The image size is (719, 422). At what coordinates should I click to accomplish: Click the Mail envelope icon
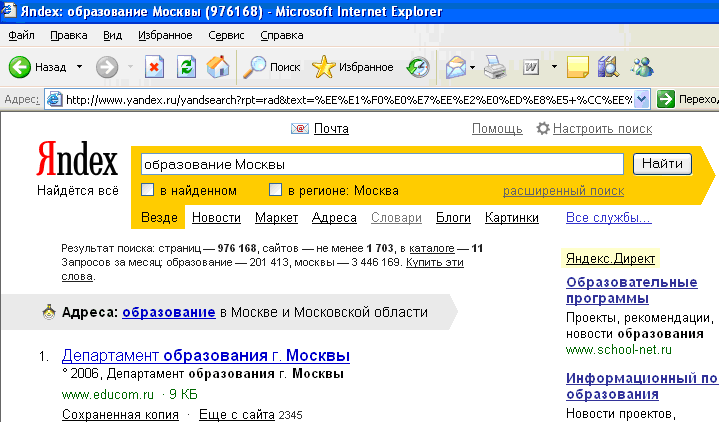[x=456, y=67]
